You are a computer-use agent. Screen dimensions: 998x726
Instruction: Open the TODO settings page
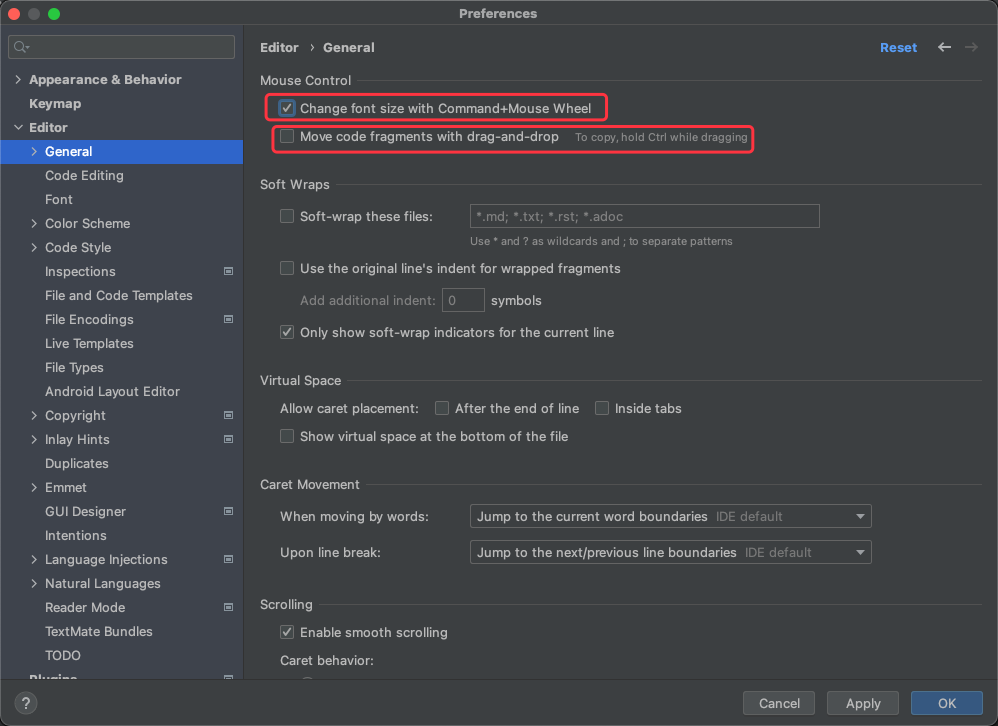62,655
